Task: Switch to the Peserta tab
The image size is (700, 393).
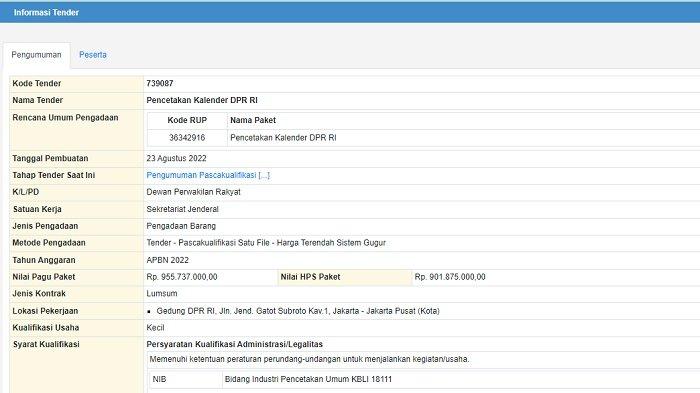Action: click(93, 55)
